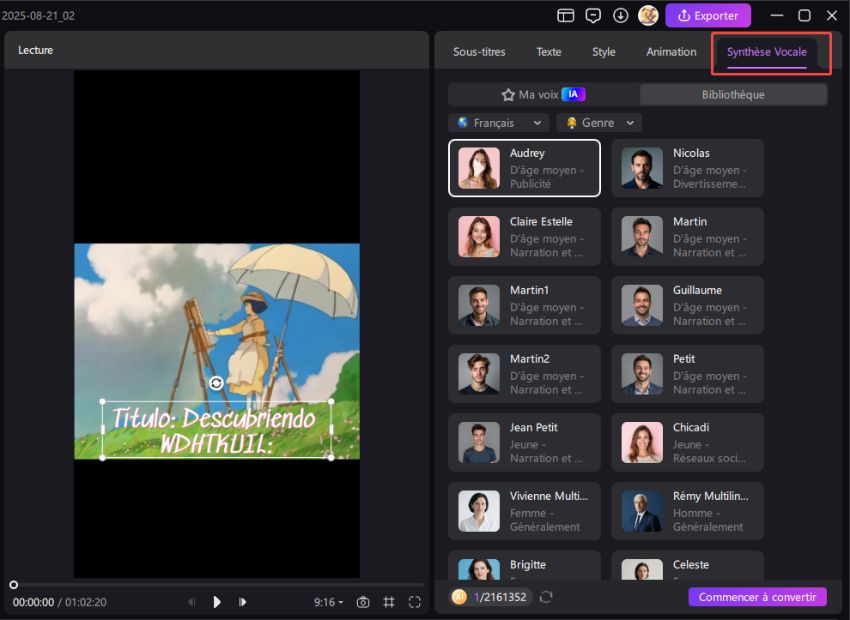Click the Exporter button

coord(707,16)
